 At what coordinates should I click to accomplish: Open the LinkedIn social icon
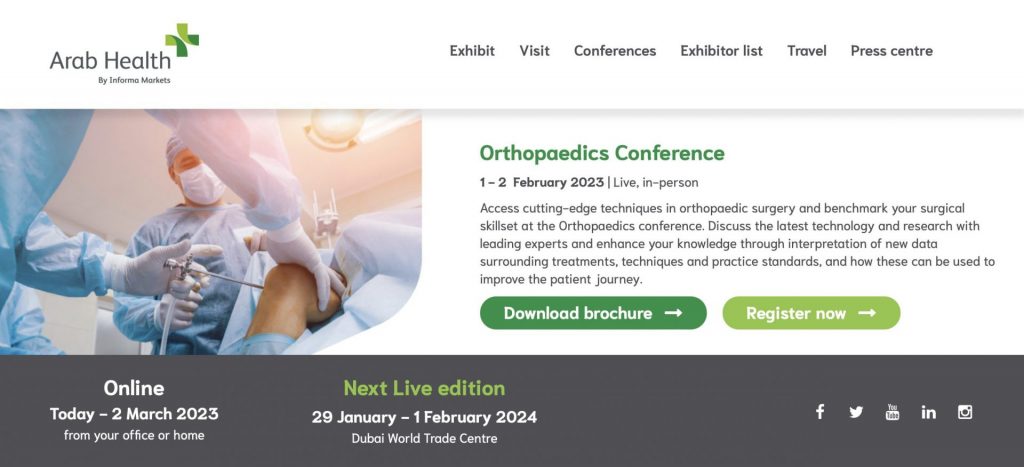coord(929,412)
